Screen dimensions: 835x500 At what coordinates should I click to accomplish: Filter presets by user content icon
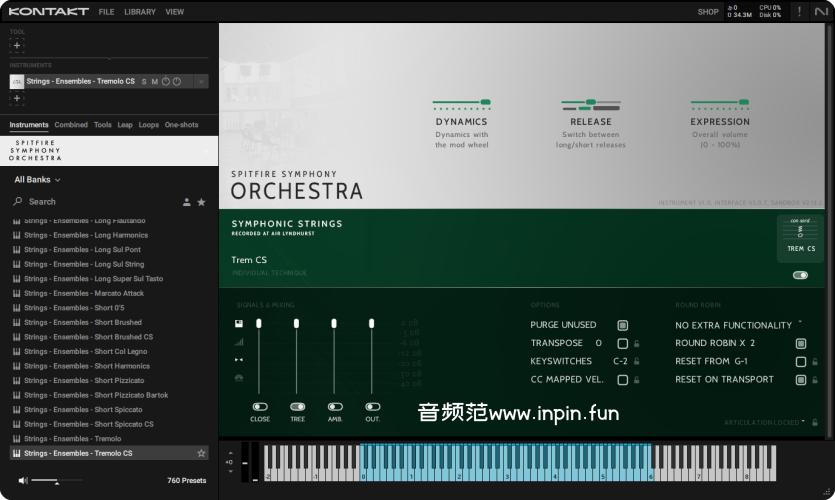(186, 202)
